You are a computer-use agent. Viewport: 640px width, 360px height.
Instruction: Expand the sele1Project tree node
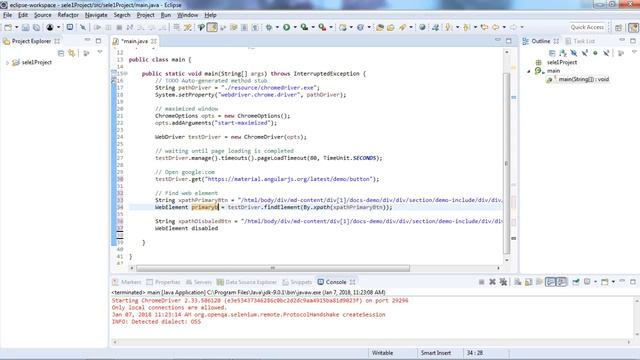coord(7,62)
